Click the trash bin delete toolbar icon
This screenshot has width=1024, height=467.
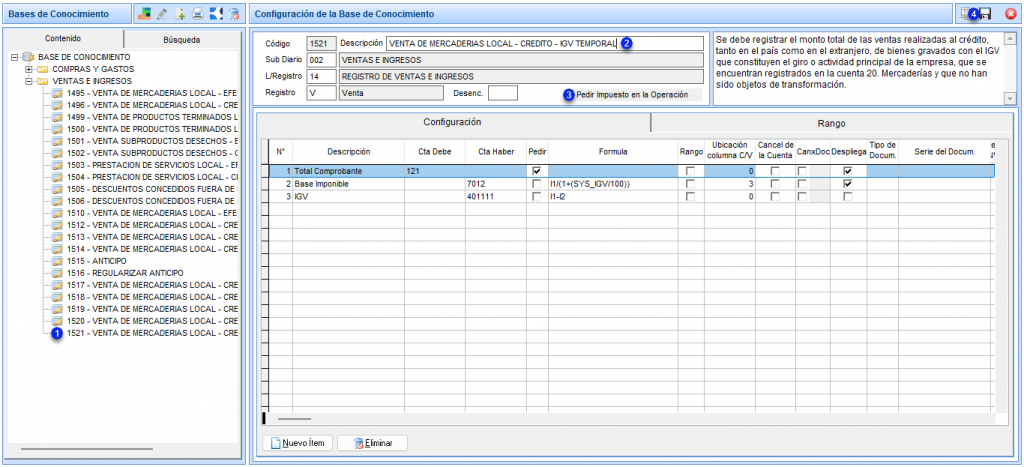(x=234, y=13)
